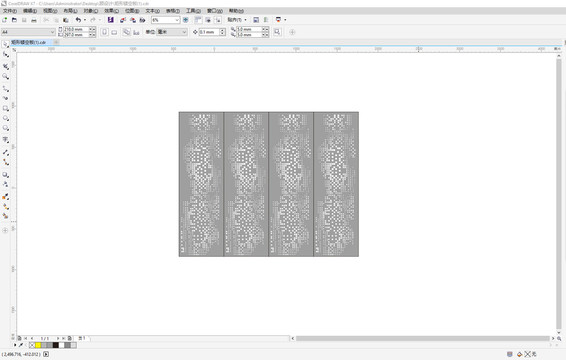Open the 视图 (View) menu
Screen dimensions: 566x360
[x=50, y=11]
